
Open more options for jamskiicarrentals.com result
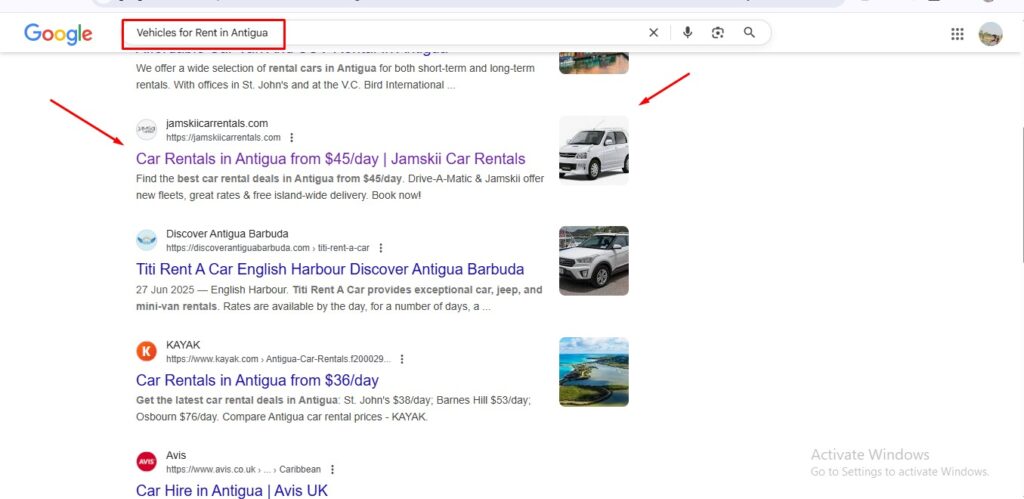coord(291,138)
